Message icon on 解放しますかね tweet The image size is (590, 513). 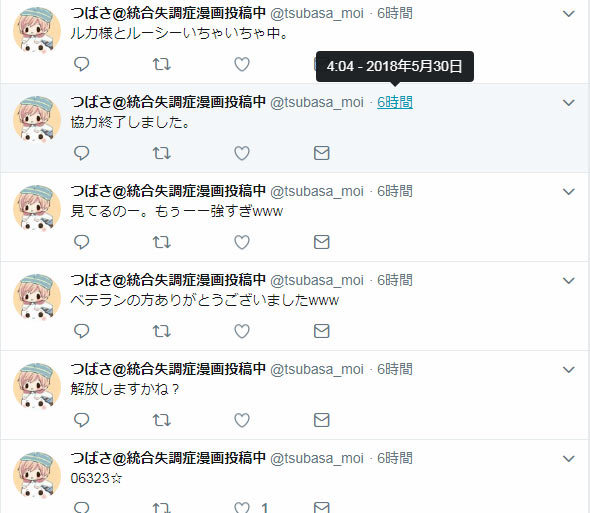click(x=321, y=420)
